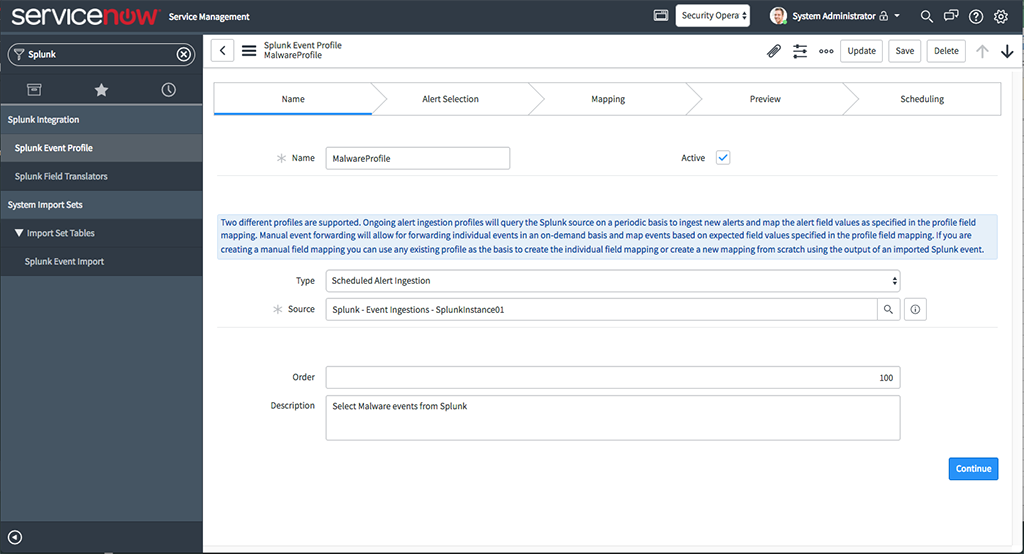Uncheck the Active checkbox
The width and height of the screenshot is (1024, 554).
723,157
